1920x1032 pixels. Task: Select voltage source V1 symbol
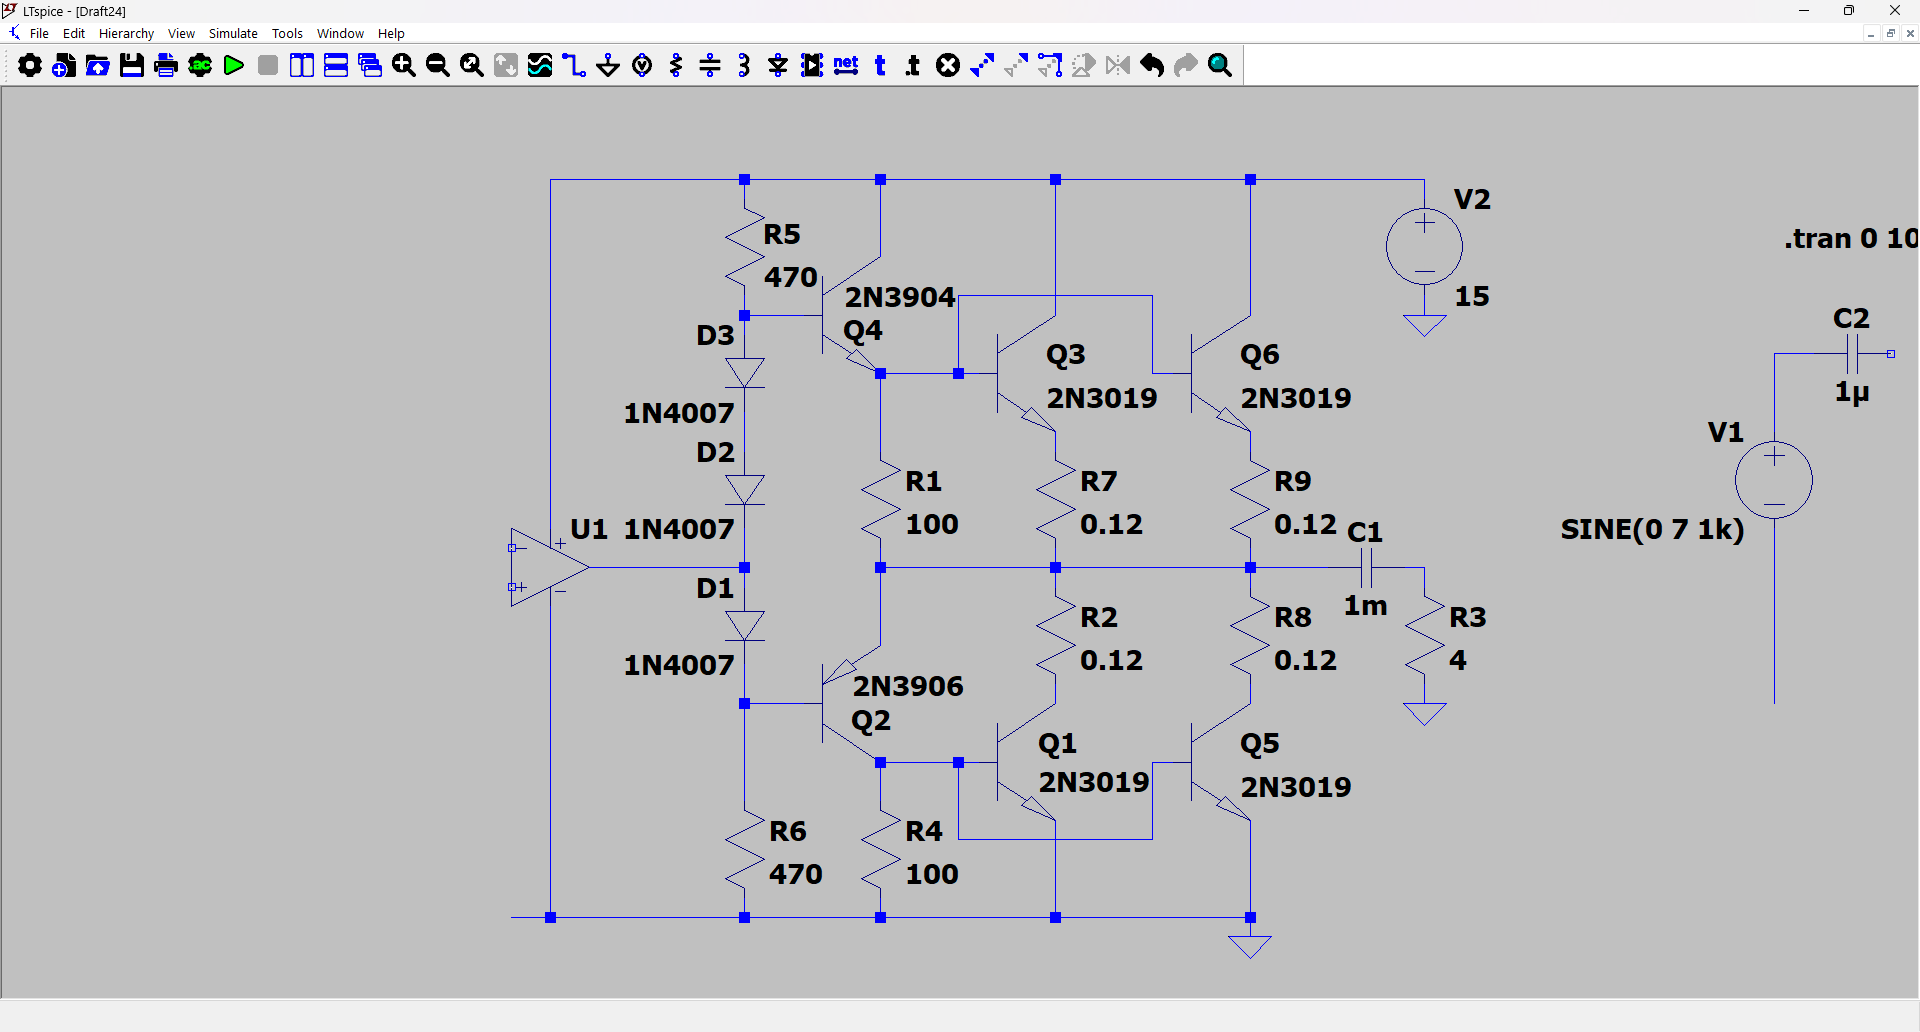pos(1774,480)
